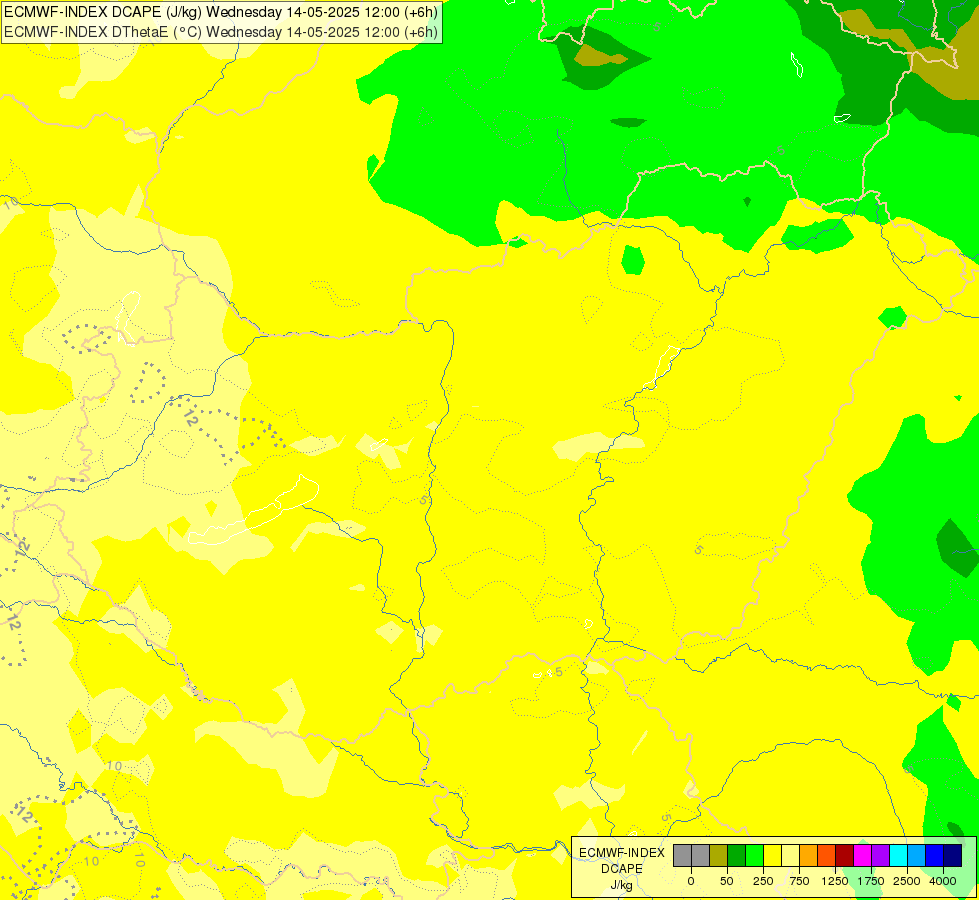Select the dark red legend swatch
The width and height of the screenshot is (979, 900).
tap(845, 855)
